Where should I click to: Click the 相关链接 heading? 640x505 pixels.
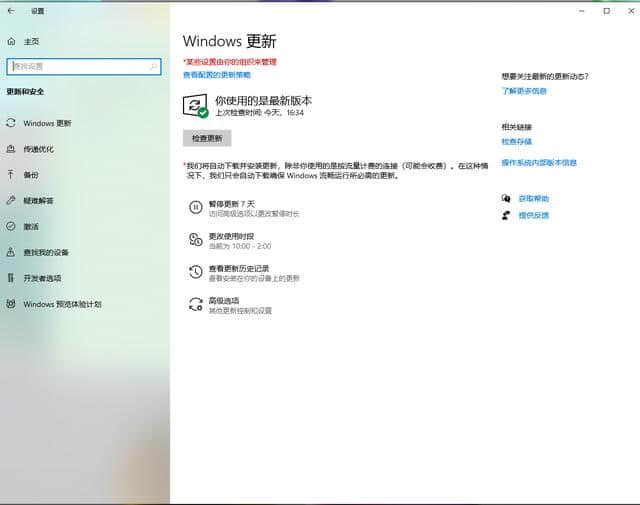click(517, 127)
